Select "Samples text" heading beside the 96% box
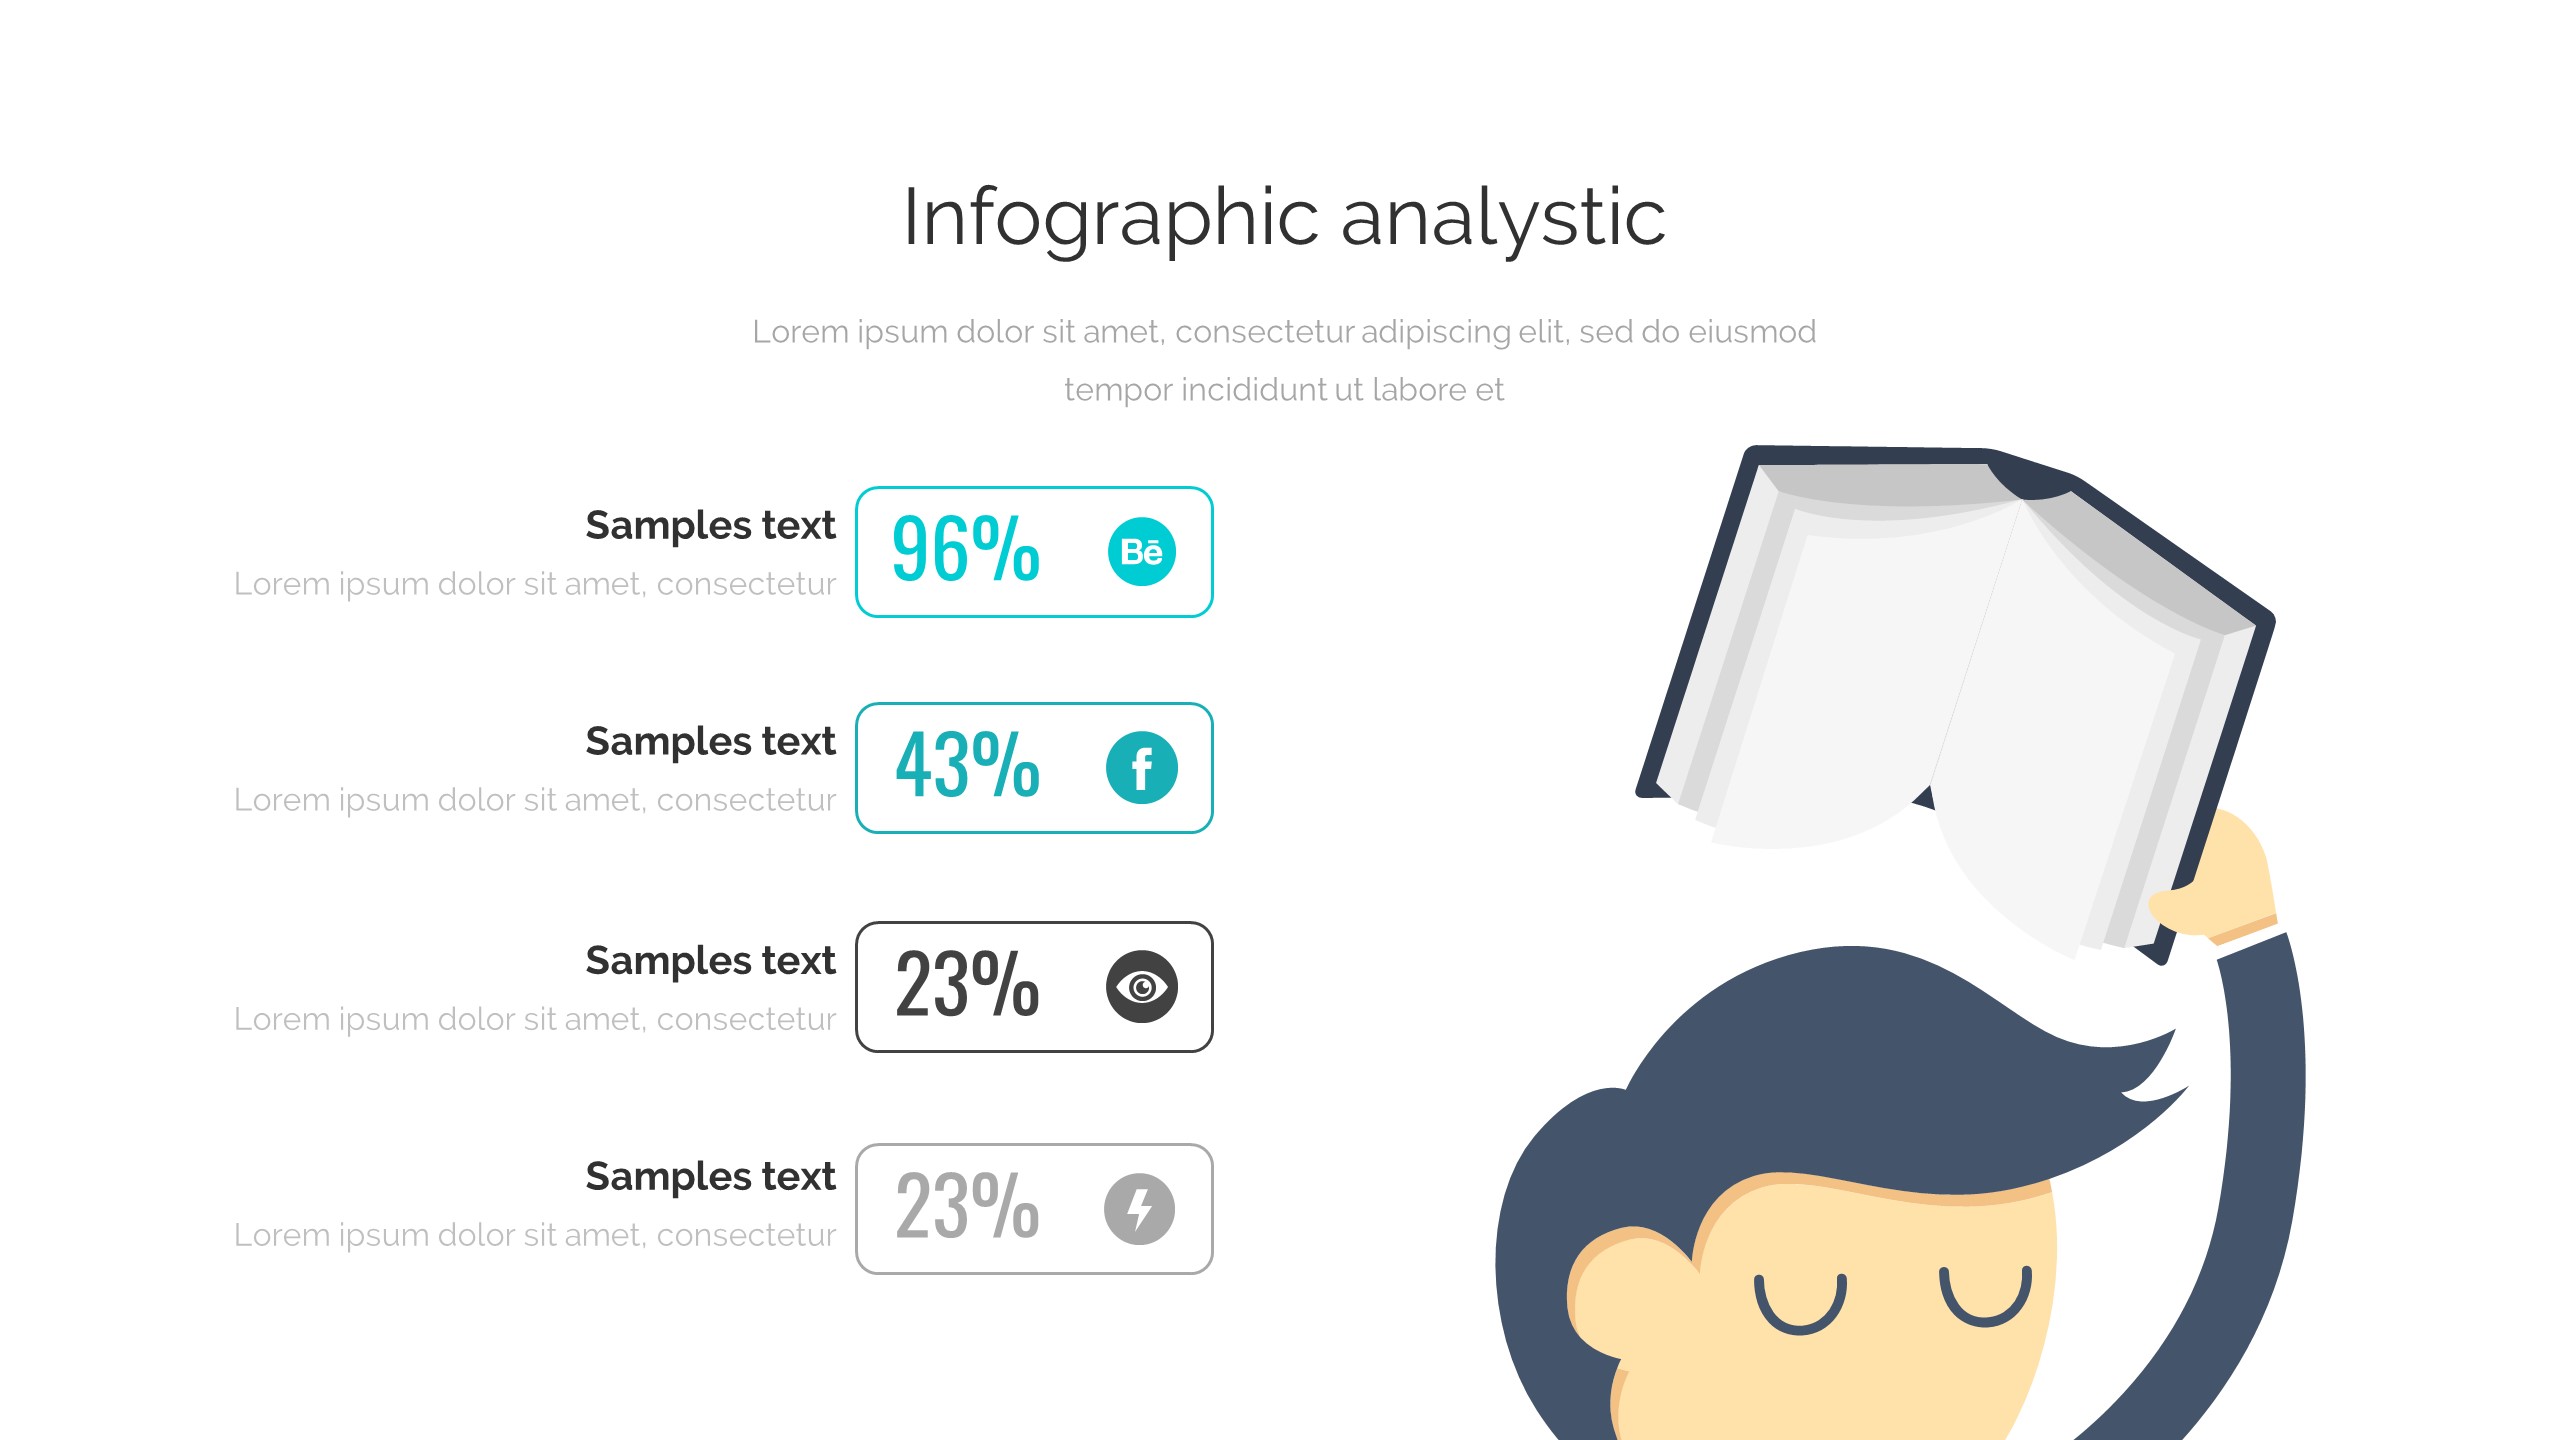Image resolution: width=2560 pixels, height=1440 pixels. (x=710, y=526)
